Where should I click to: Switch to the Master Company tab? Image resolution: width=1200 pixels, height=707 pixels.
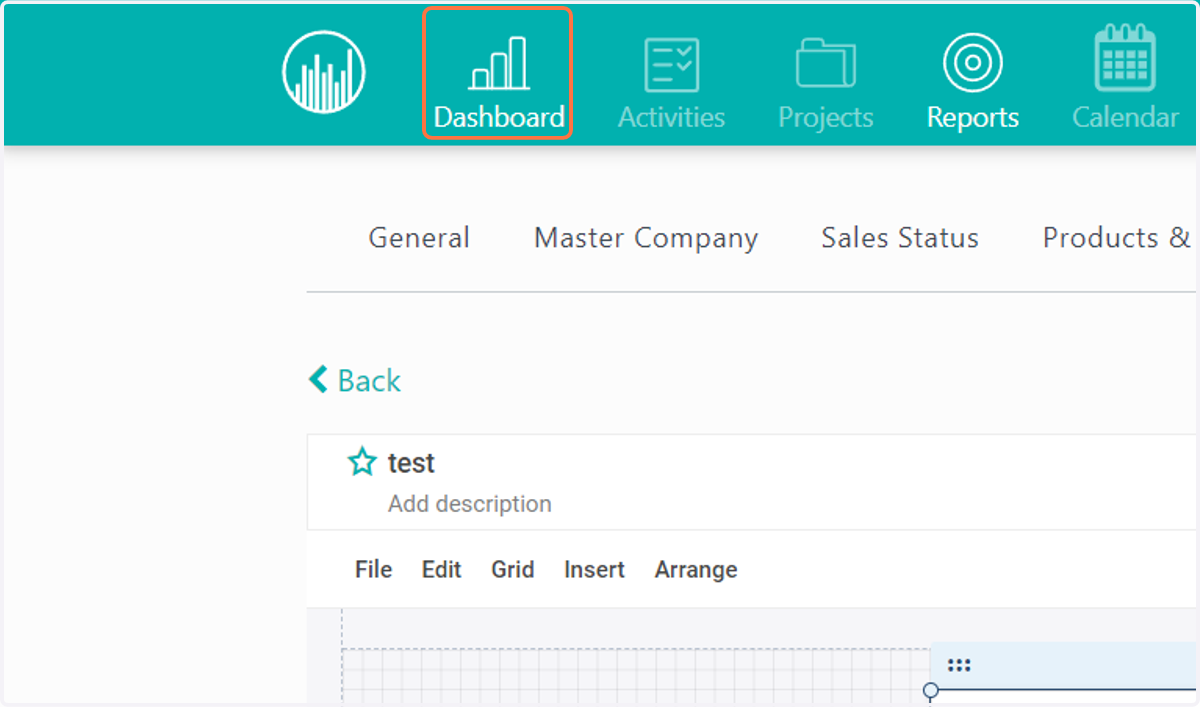coord(646,238)
